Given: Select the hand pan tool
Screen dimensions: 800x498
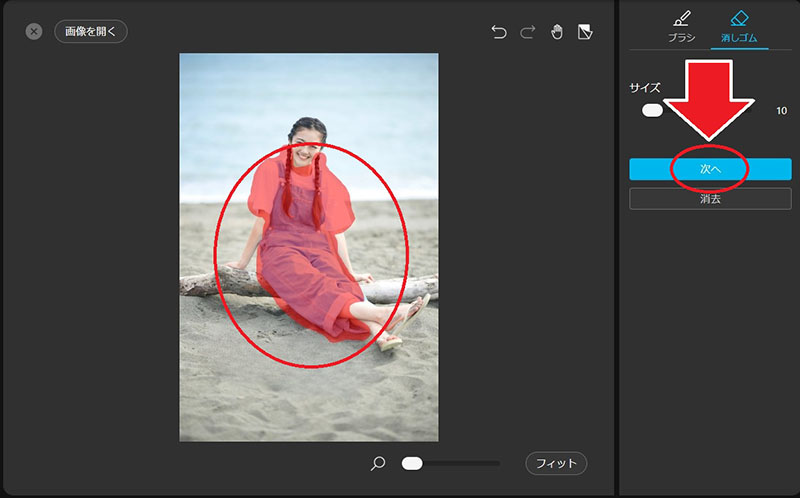Looking at the screenshot, I should [557, 32].
